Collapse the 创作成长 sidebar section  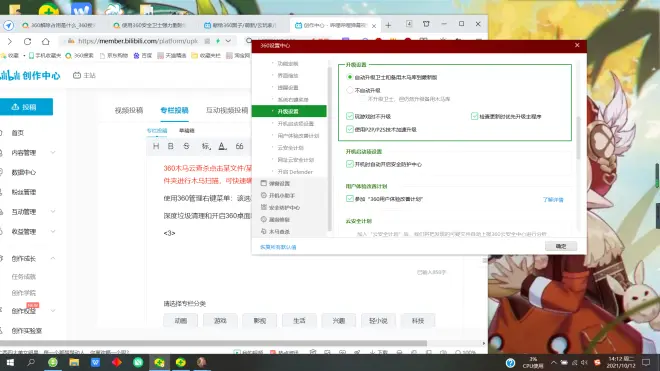pos(53,259)
